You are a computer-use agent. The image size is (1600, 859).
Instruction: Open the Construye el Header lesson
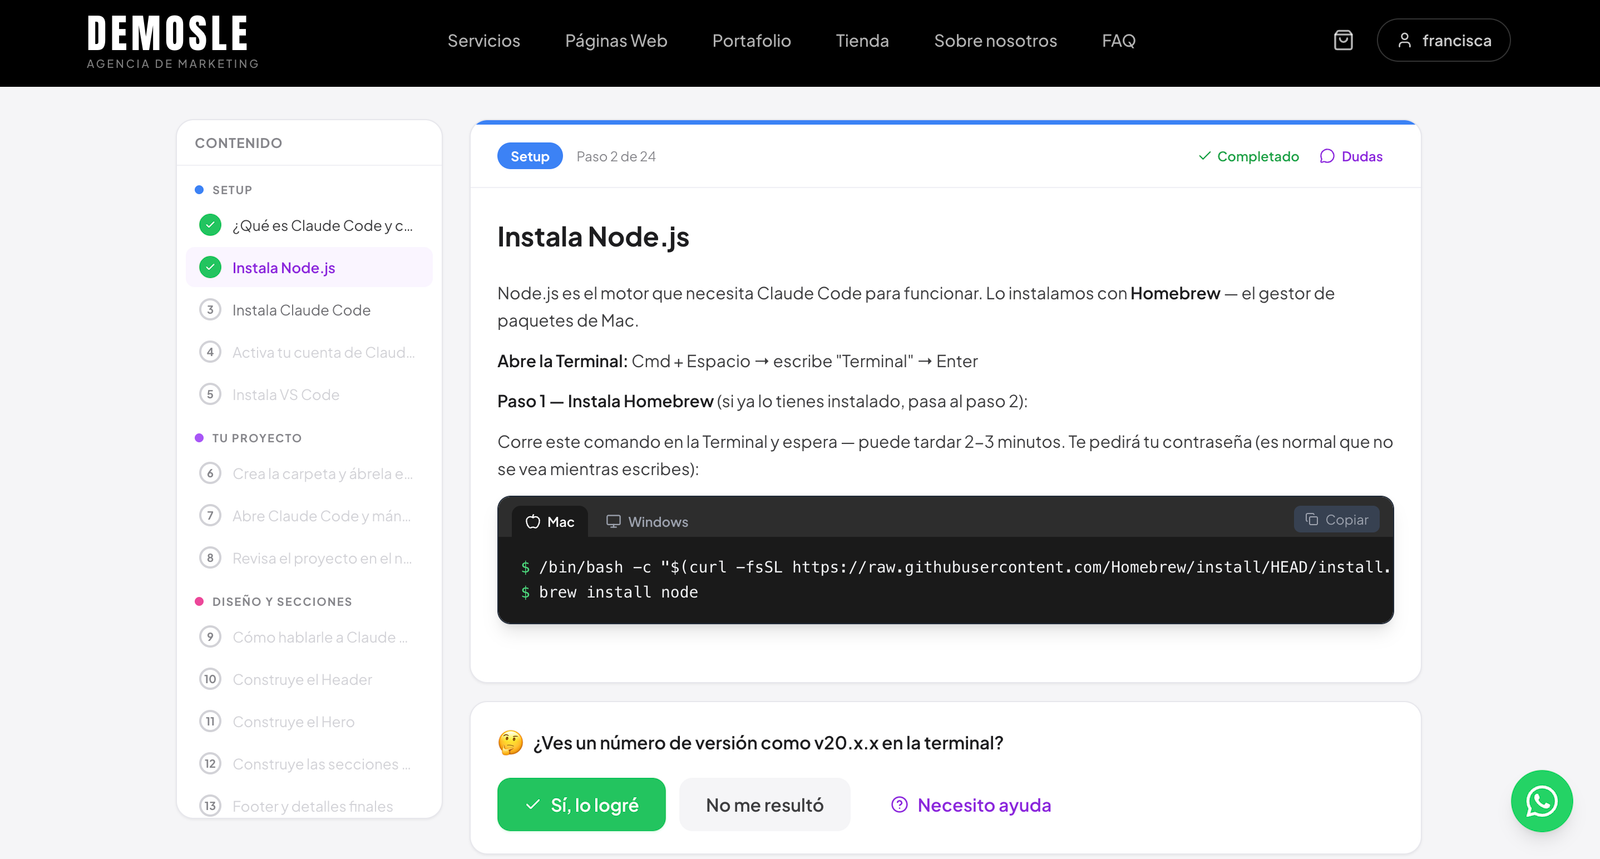point(310,679)
